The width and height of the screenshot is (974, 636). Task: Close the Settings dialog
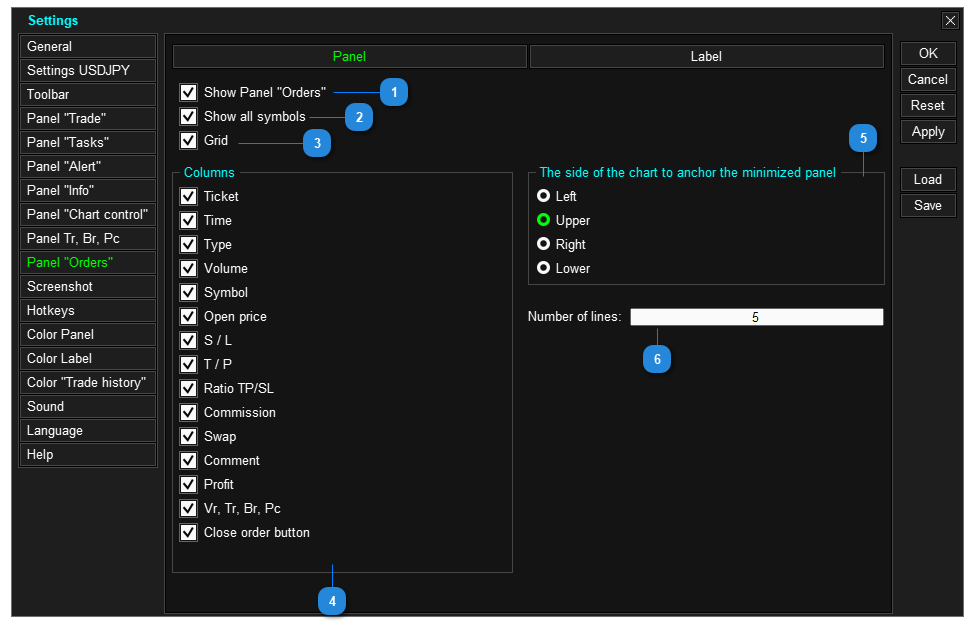950,20
